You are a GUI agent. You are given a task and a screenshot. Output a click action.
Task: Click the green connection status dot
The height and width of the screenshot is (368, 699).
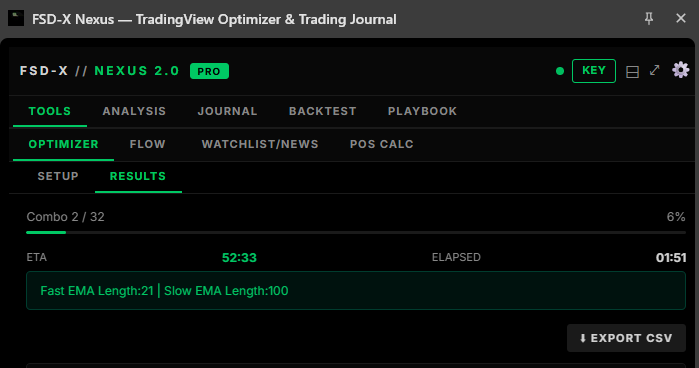click(x=560, y=71)
